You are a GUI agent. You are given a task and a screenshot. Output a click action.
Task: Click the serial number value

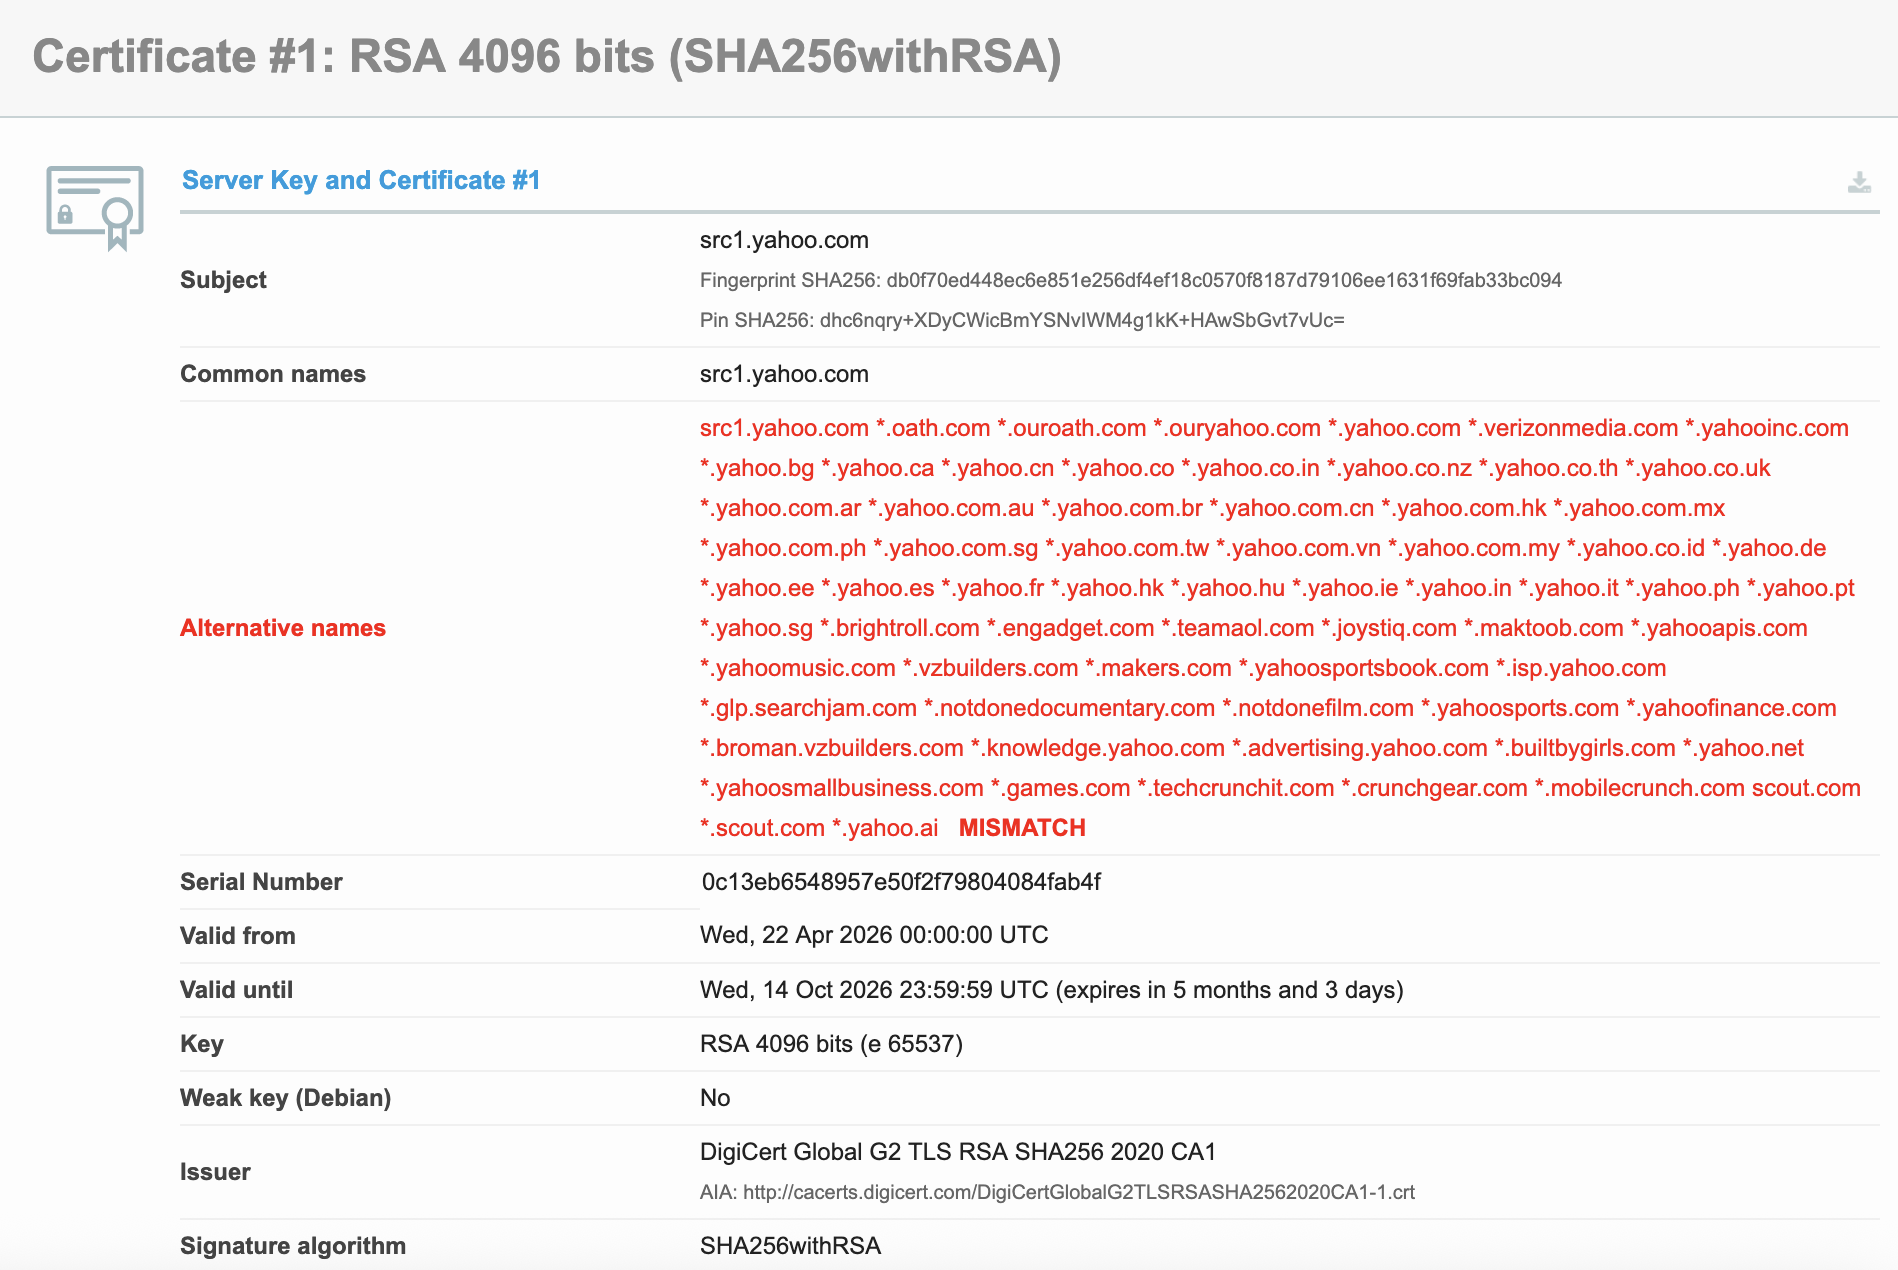click(x=901, y=882)
